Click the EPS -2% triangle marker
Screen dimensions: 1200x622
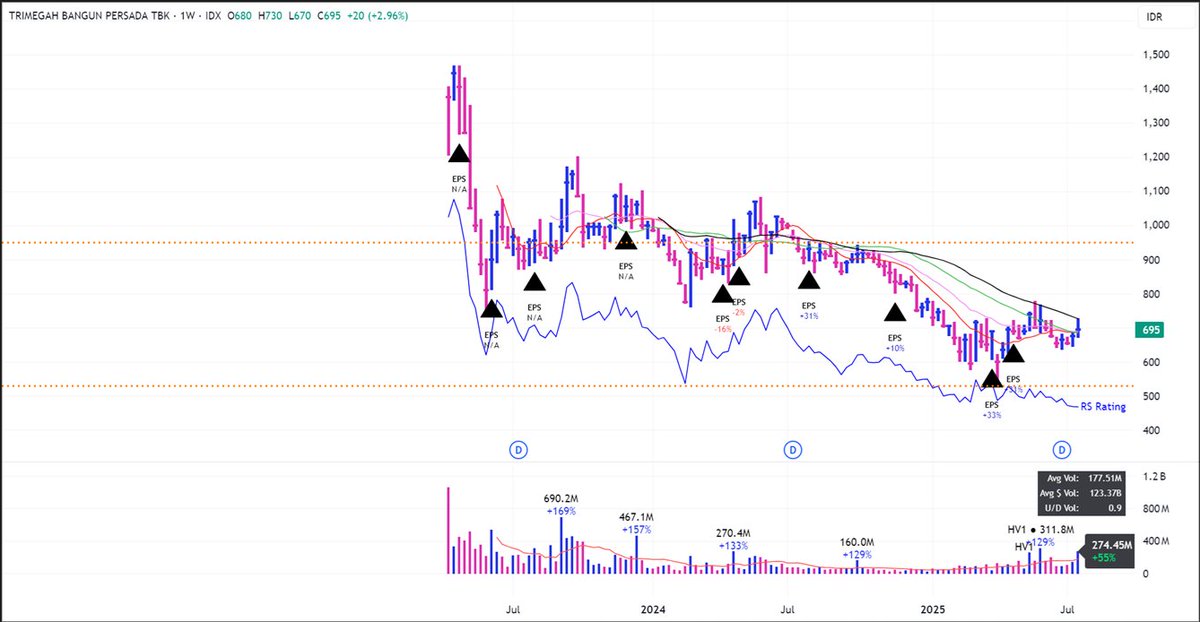click(739, 276)
